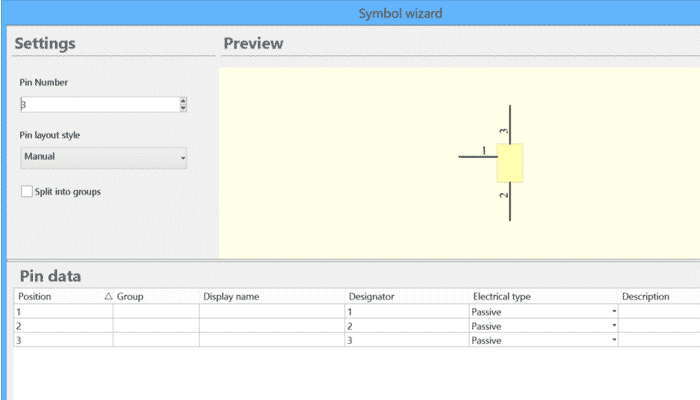Decrease Pin Number with down arrow
700x400 pixels.
[x=183, y=108]
